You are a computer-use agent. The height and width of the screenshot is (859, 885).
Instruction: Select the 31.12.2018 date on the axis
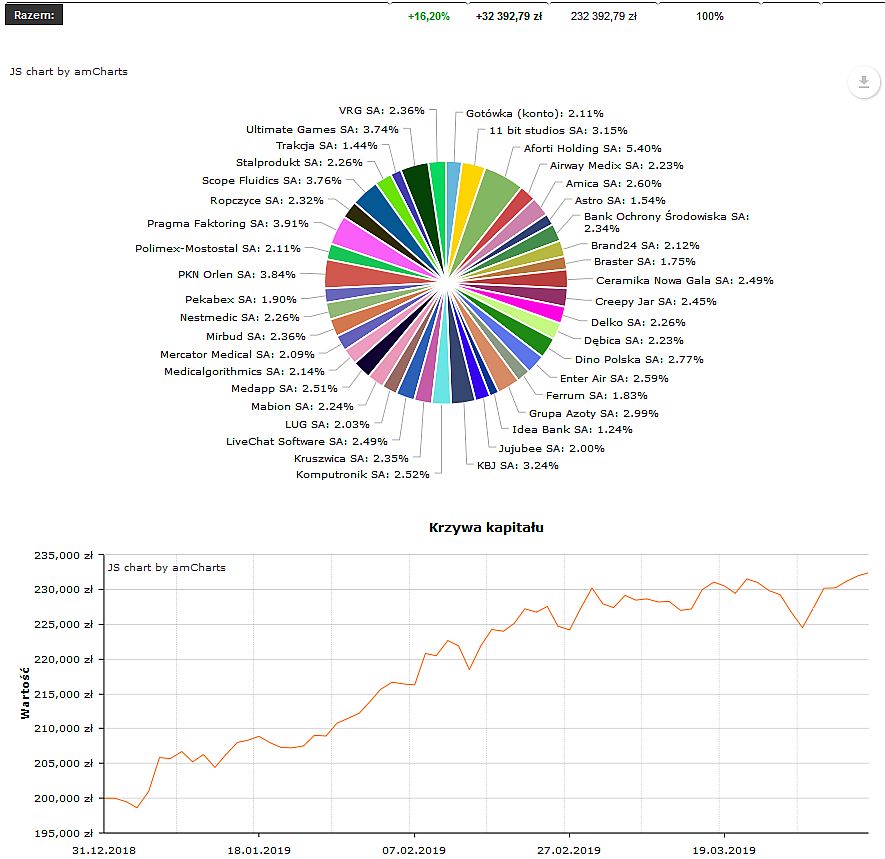point(104,851)
